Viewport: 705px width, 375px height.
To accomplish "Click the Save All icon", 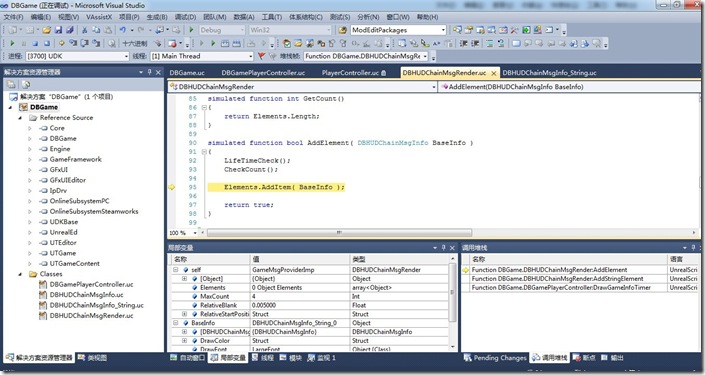I will pos(70,30).
